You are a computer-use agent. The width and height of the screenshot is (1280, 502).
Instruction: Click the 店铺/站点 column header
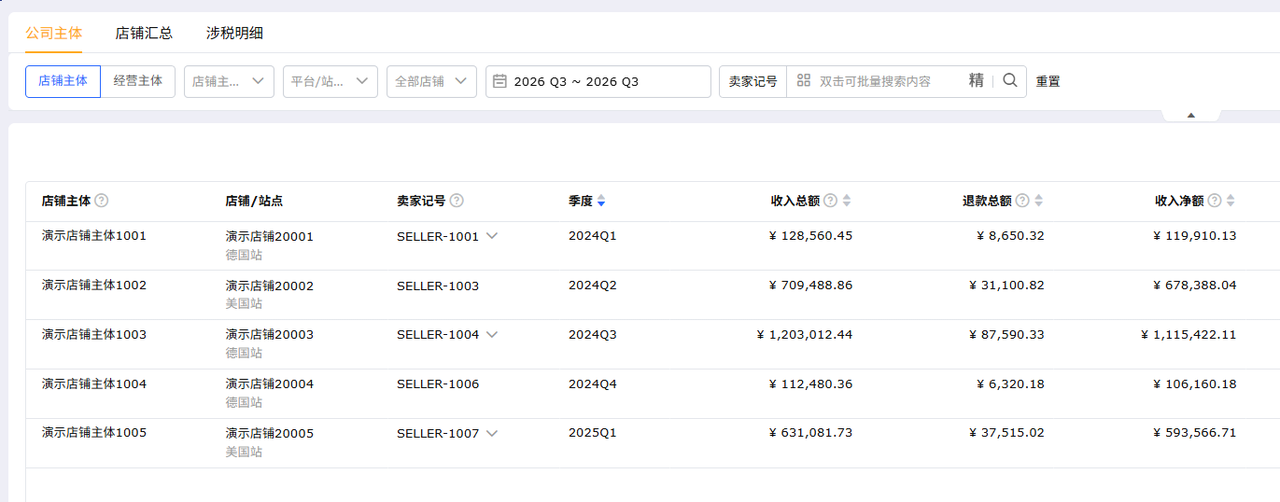click(x=254, y=201)
